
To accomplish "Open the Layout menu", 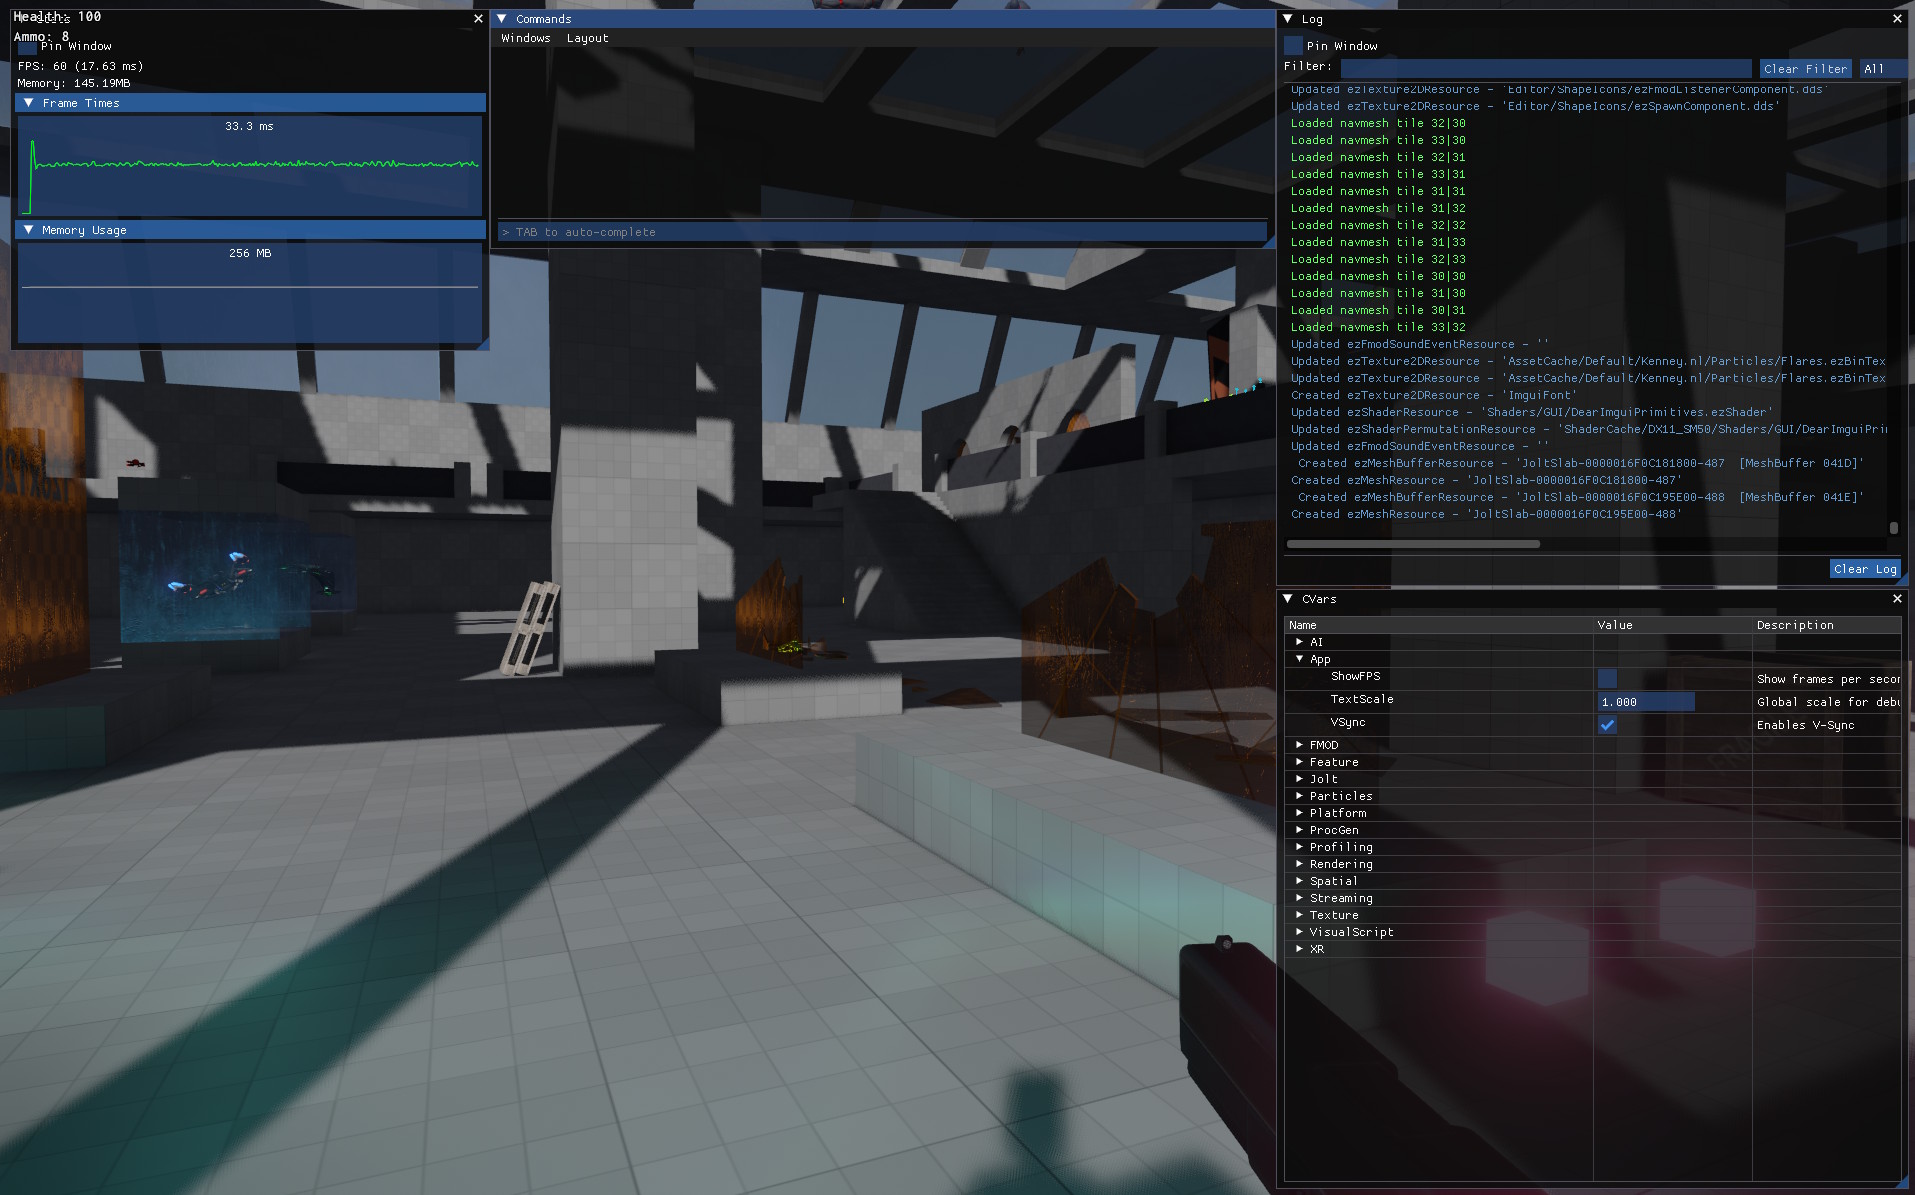I will click(x=588, y=38).
